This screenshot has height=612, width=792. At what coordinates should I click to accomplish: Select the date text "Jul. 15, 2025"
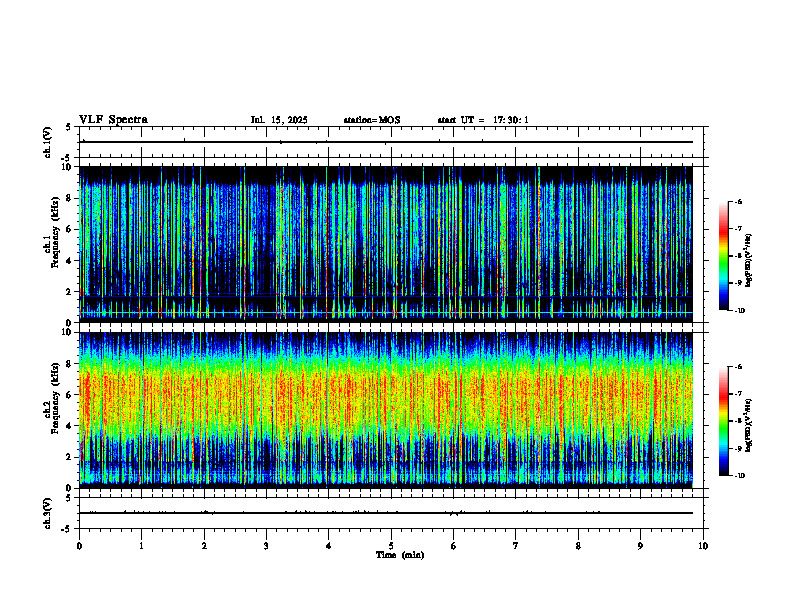tap(279, 120)
